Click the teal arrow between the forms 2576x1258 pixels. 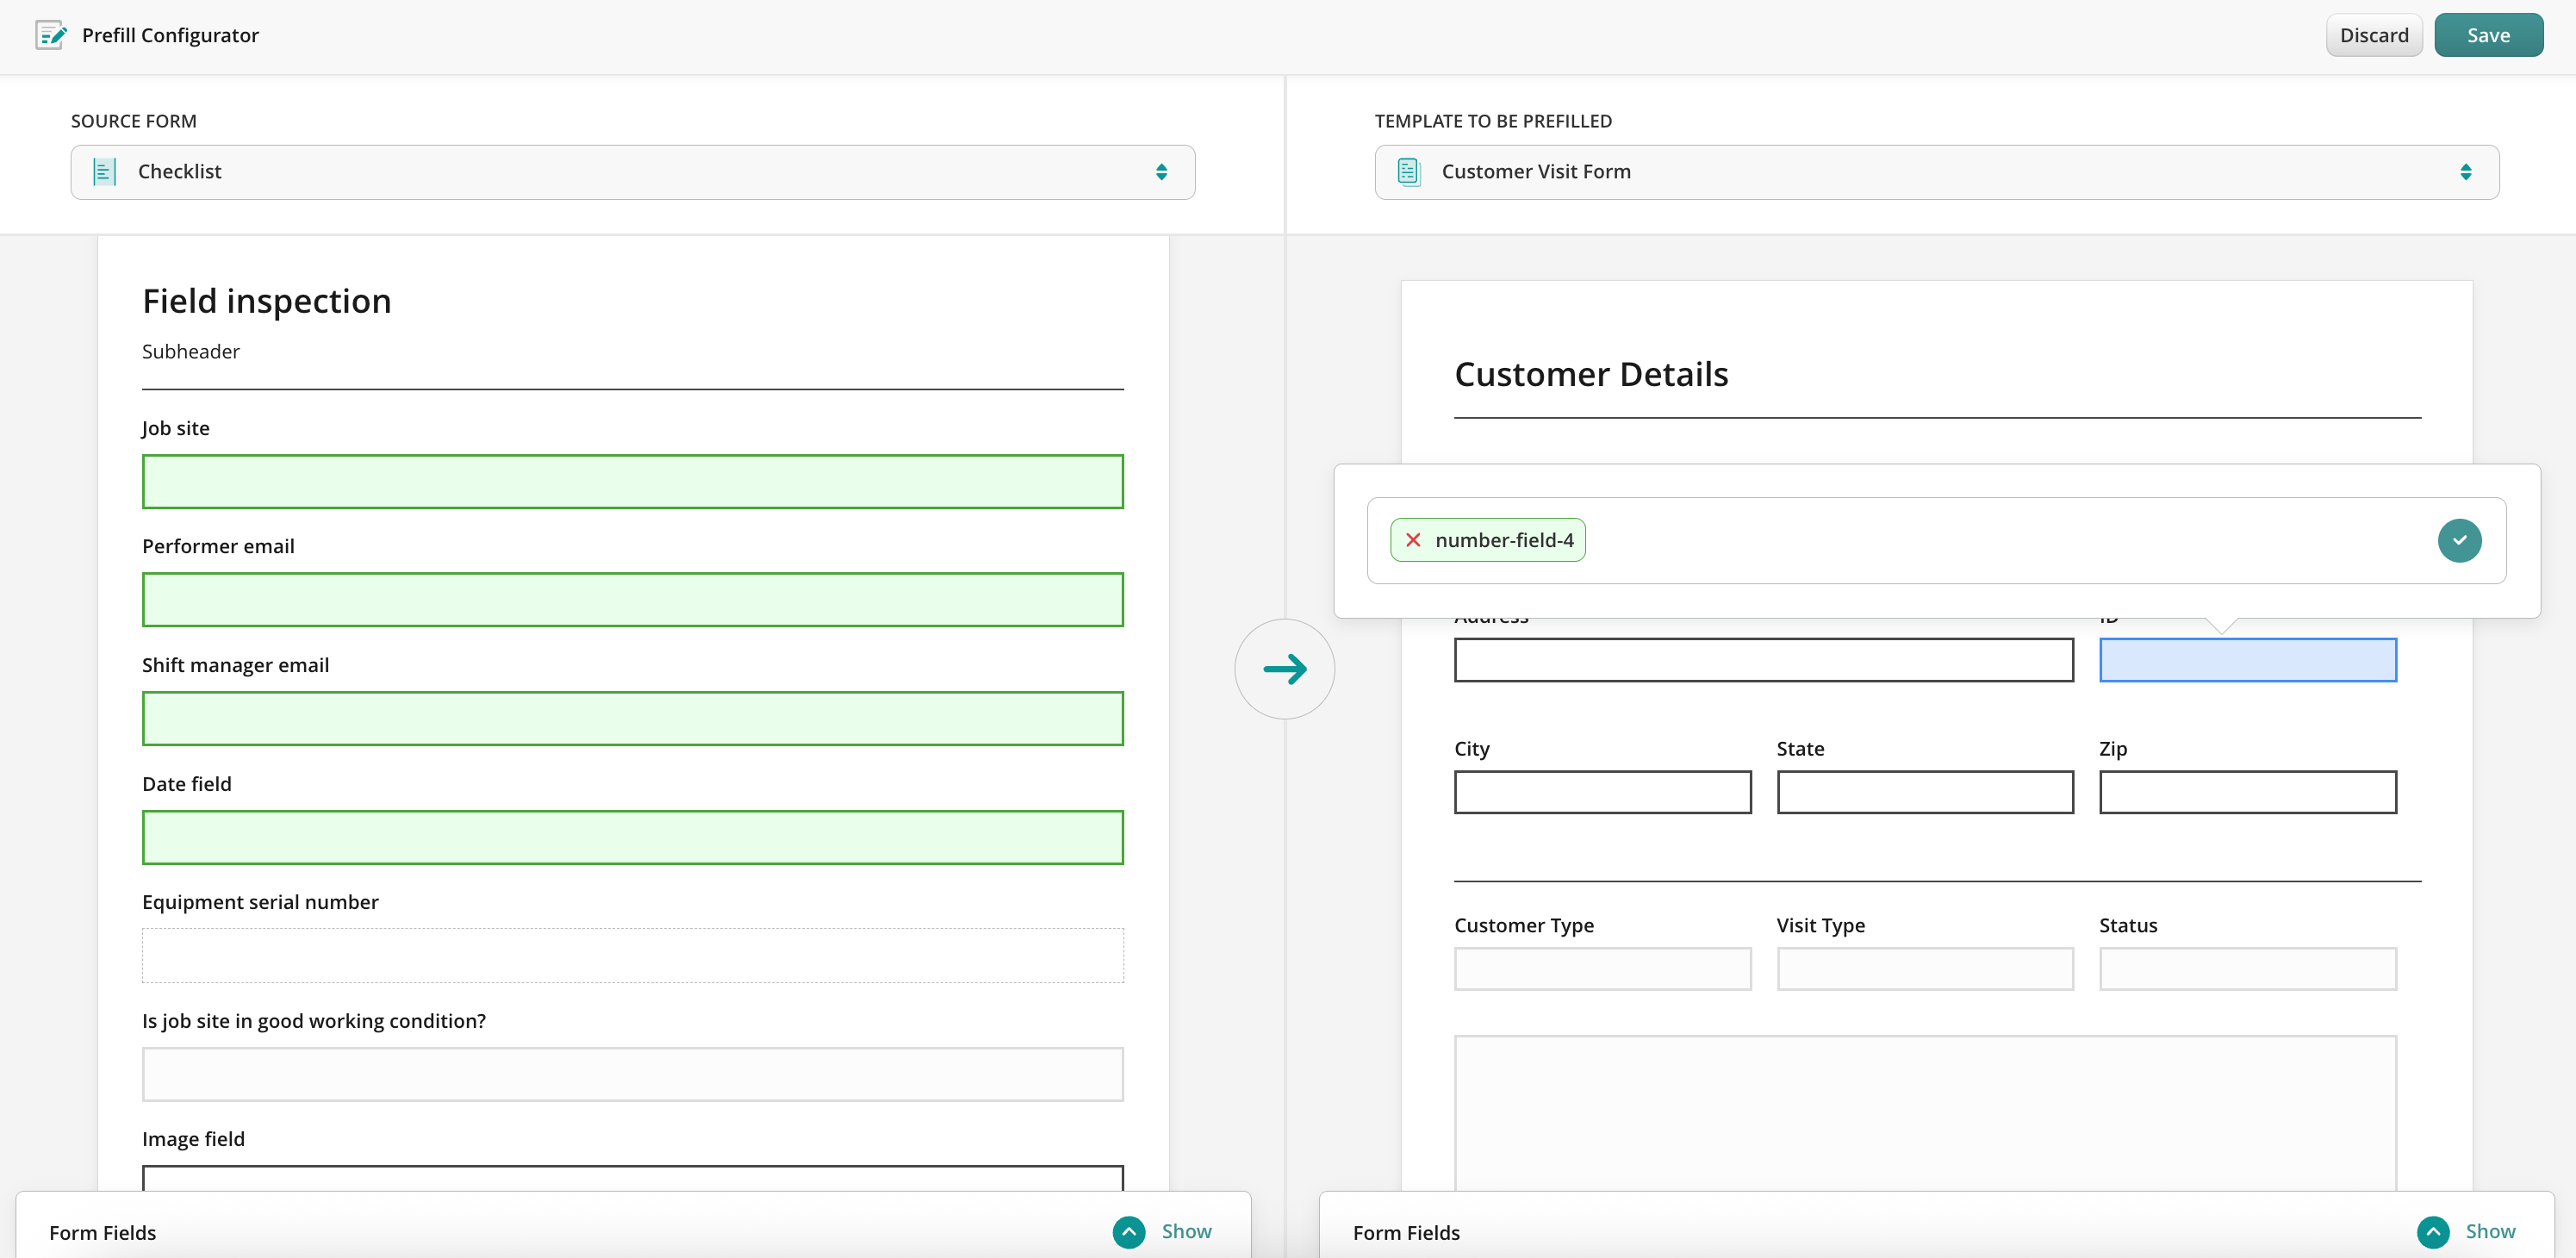tap(1284, 669)
